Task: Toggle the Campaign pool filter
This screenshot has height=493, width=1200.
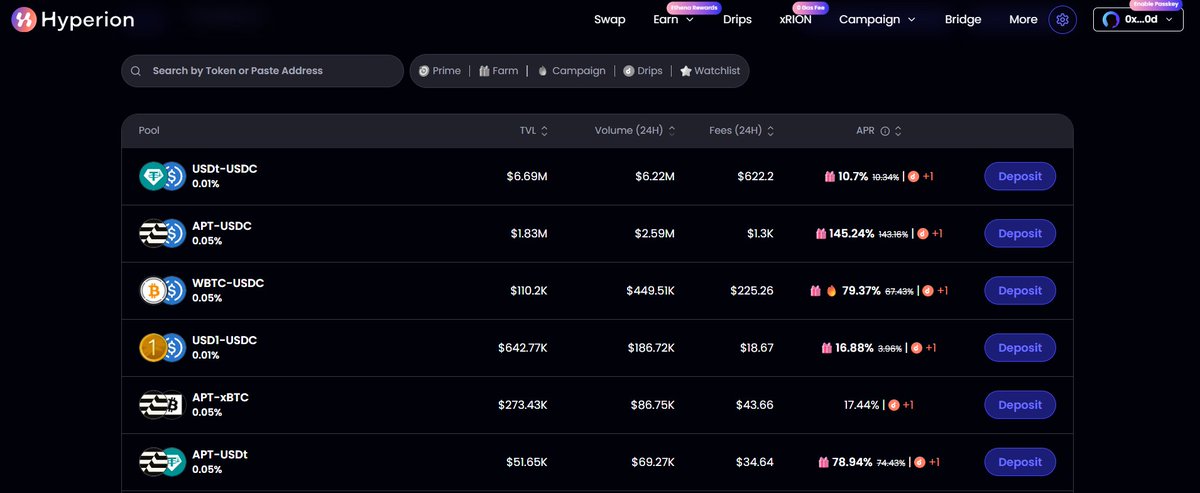Action: (571, 71)
